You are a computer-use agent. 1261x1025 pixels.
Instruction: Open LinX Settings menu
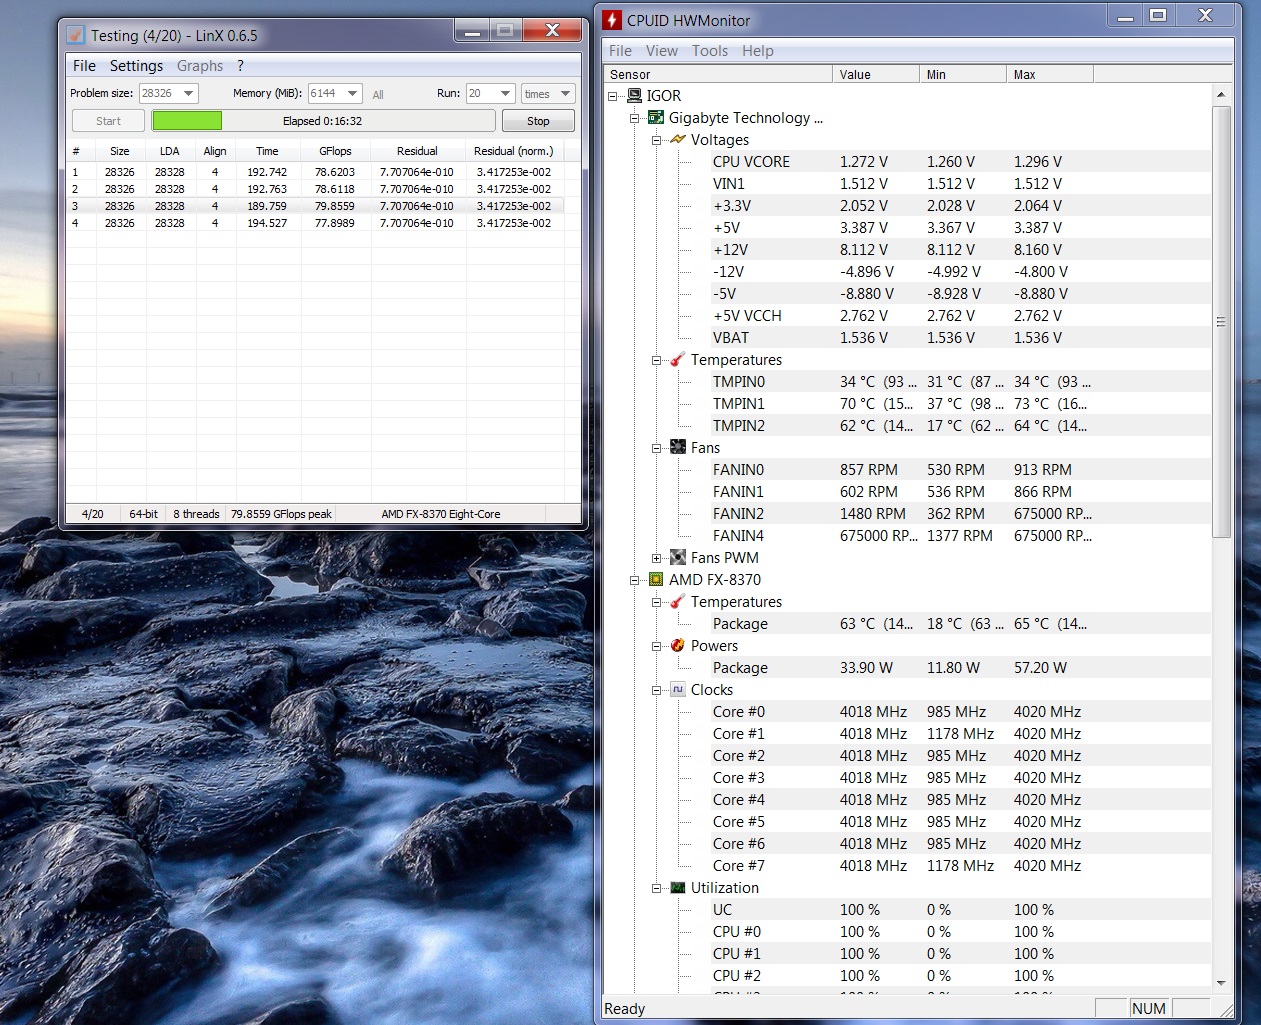pyautogui.click(x=136, y=66)
